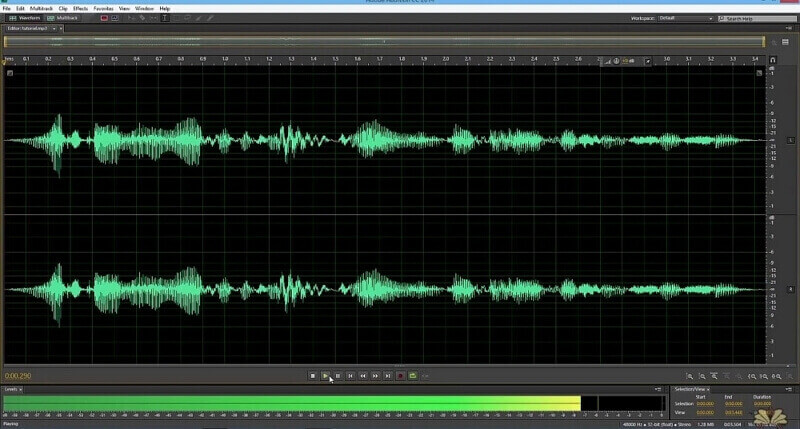Open the Window menu
The image size is (800, 429).
tap(144, 9)
